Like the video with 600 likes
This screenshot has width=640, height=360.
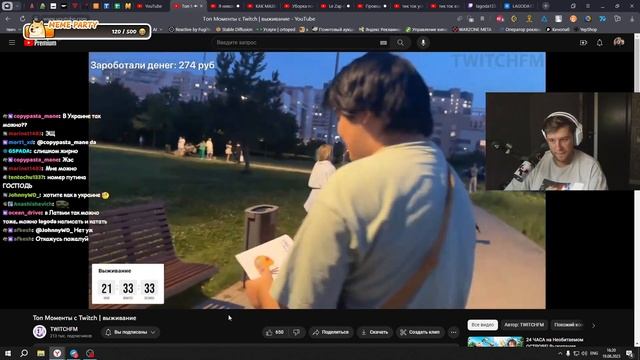(x=275, y=332)
